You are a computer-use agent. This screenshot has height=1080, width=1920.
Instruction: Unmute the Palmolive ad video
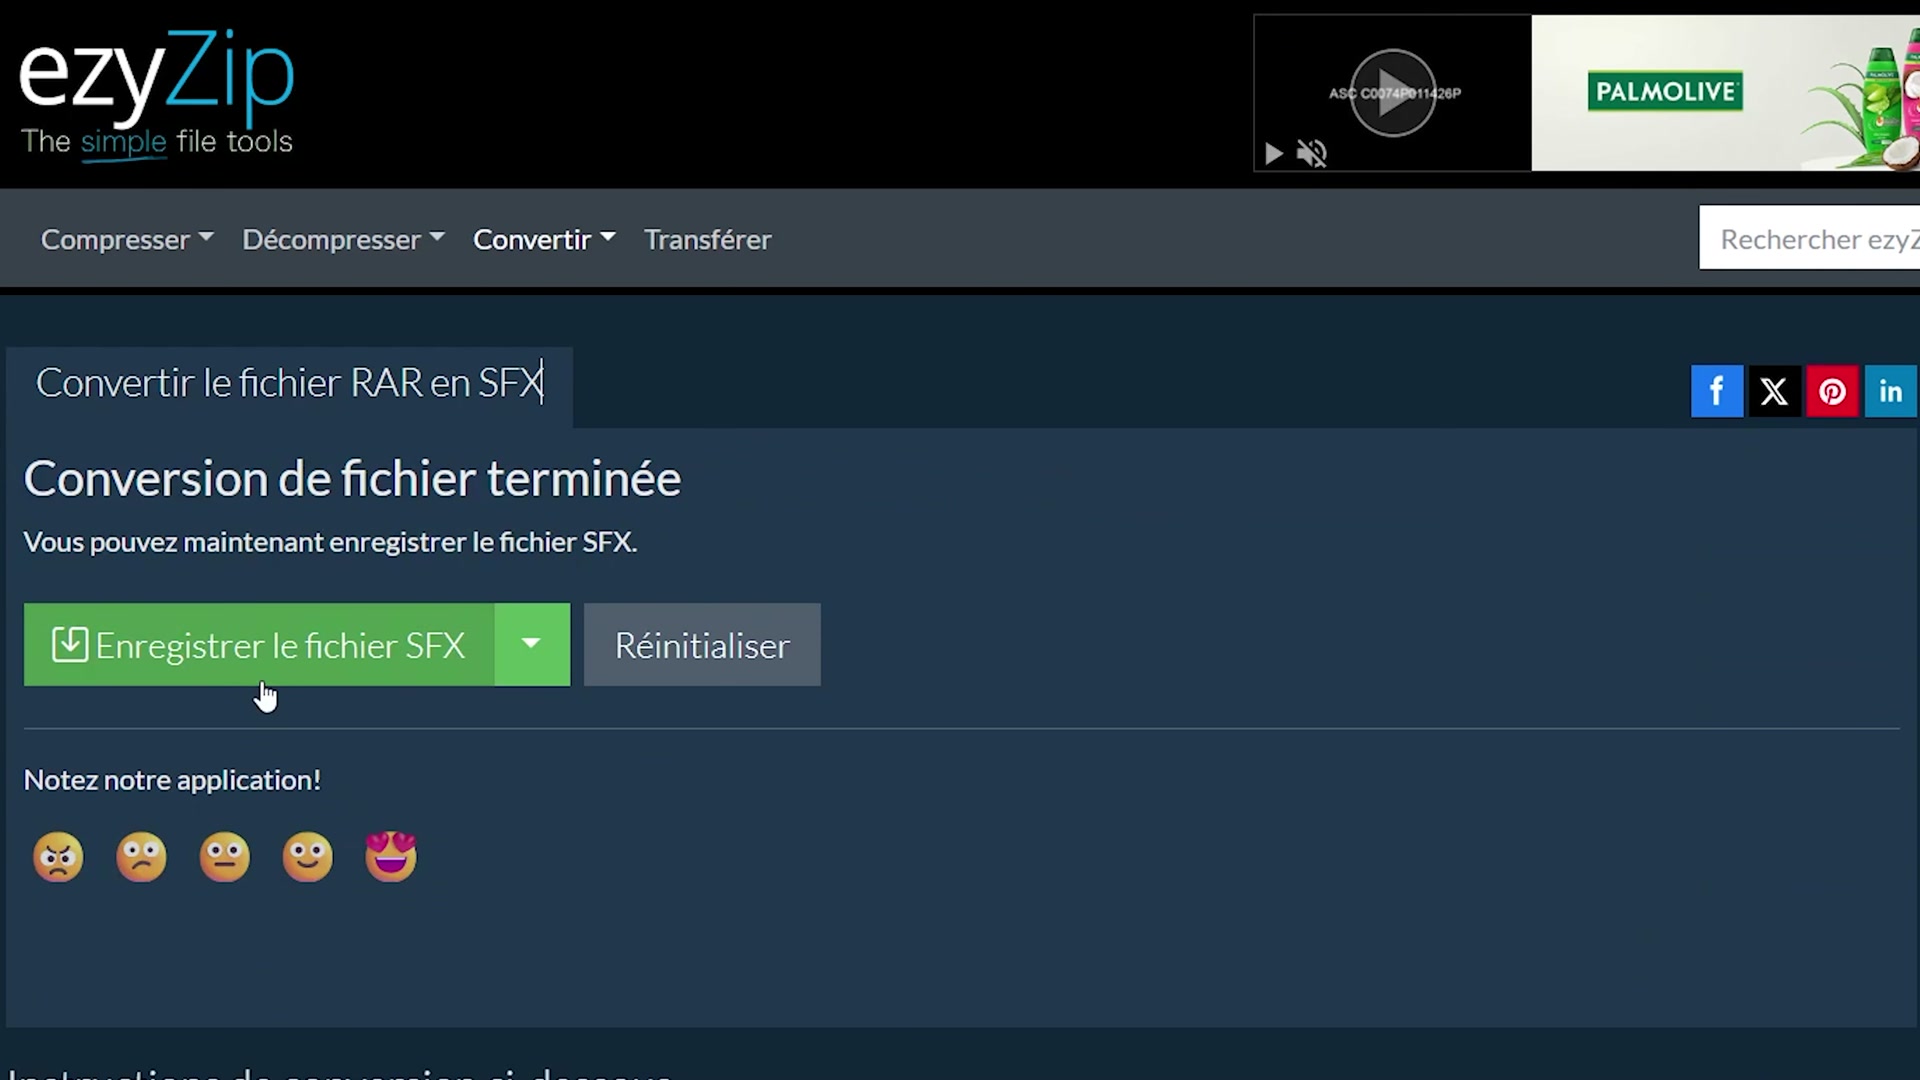[x=1312, y=153]
